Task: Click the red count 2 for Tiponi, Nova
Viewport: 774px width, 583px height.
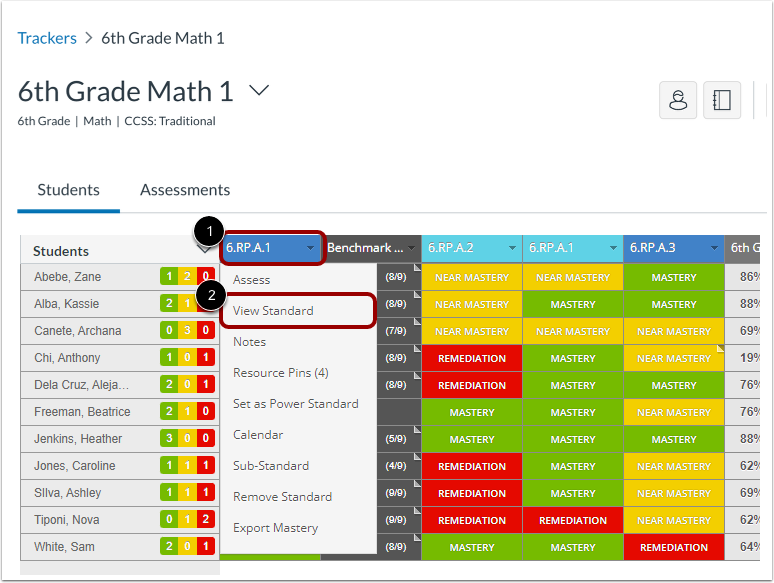Action: [206, 519]
